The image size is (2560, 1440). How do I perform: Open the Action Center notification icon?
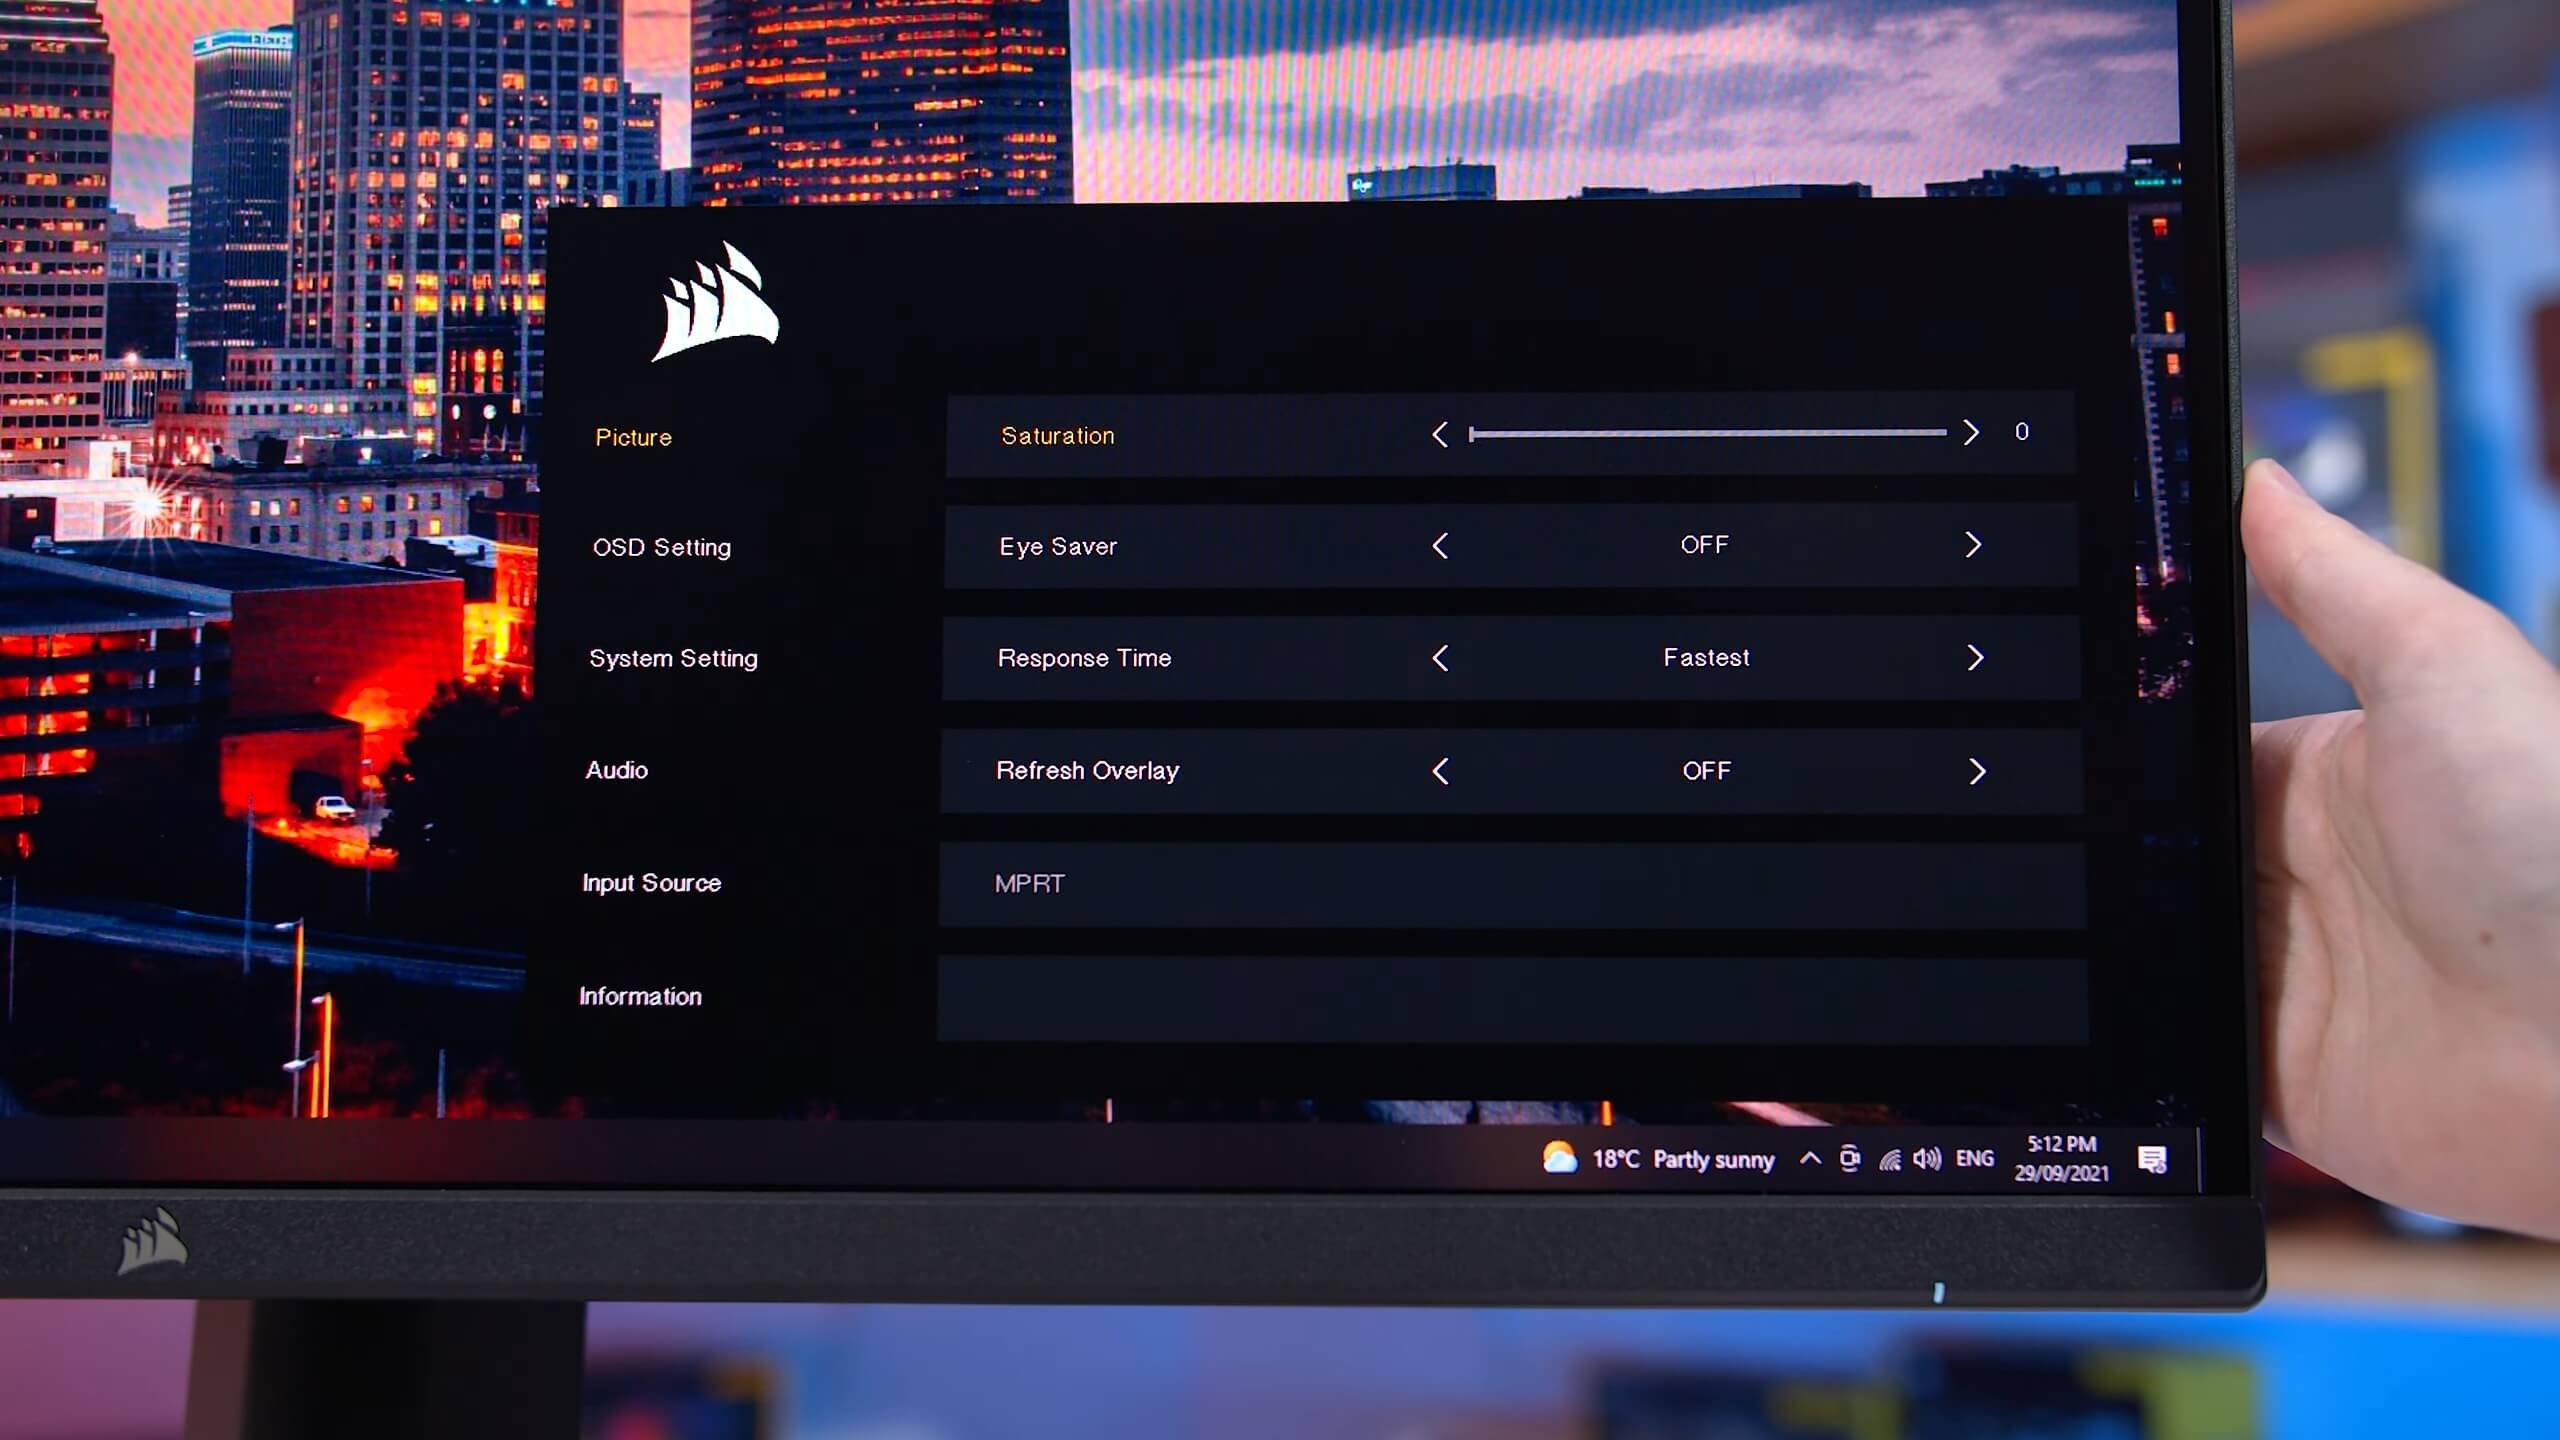pos(2152,1160)
